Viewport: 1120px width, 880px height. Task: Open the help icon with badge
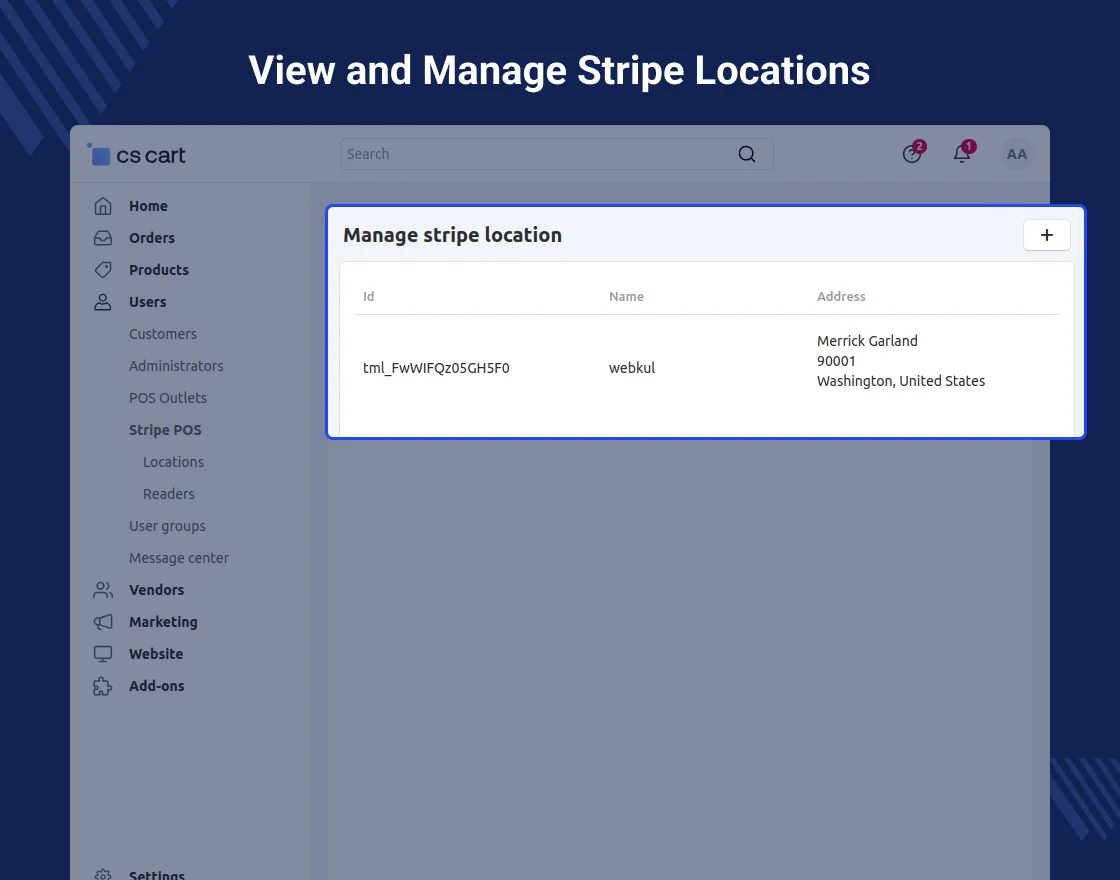pyautogui.click(x=911, y=154)
